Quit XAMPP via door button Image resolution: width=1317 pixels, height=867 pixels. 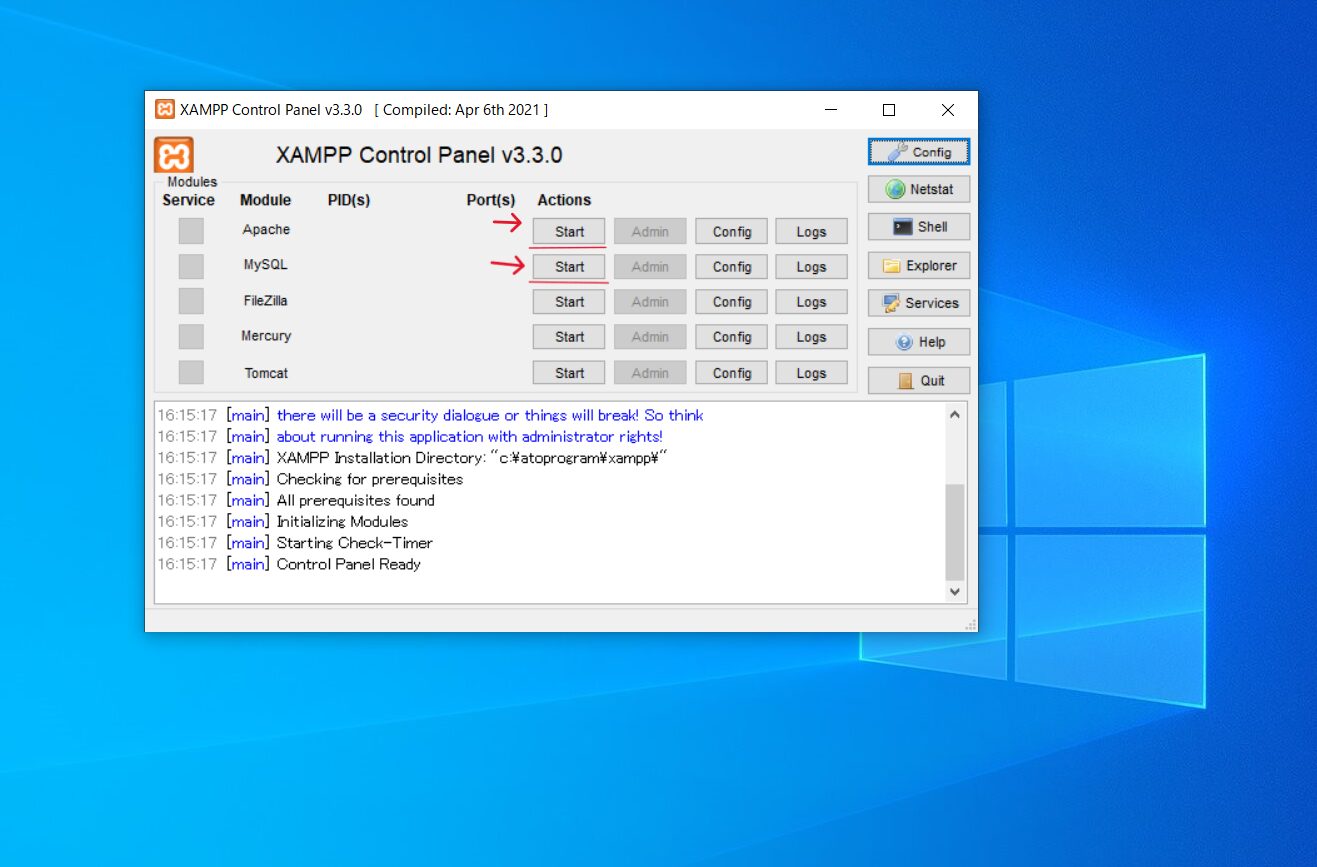[x=919, y=380]
